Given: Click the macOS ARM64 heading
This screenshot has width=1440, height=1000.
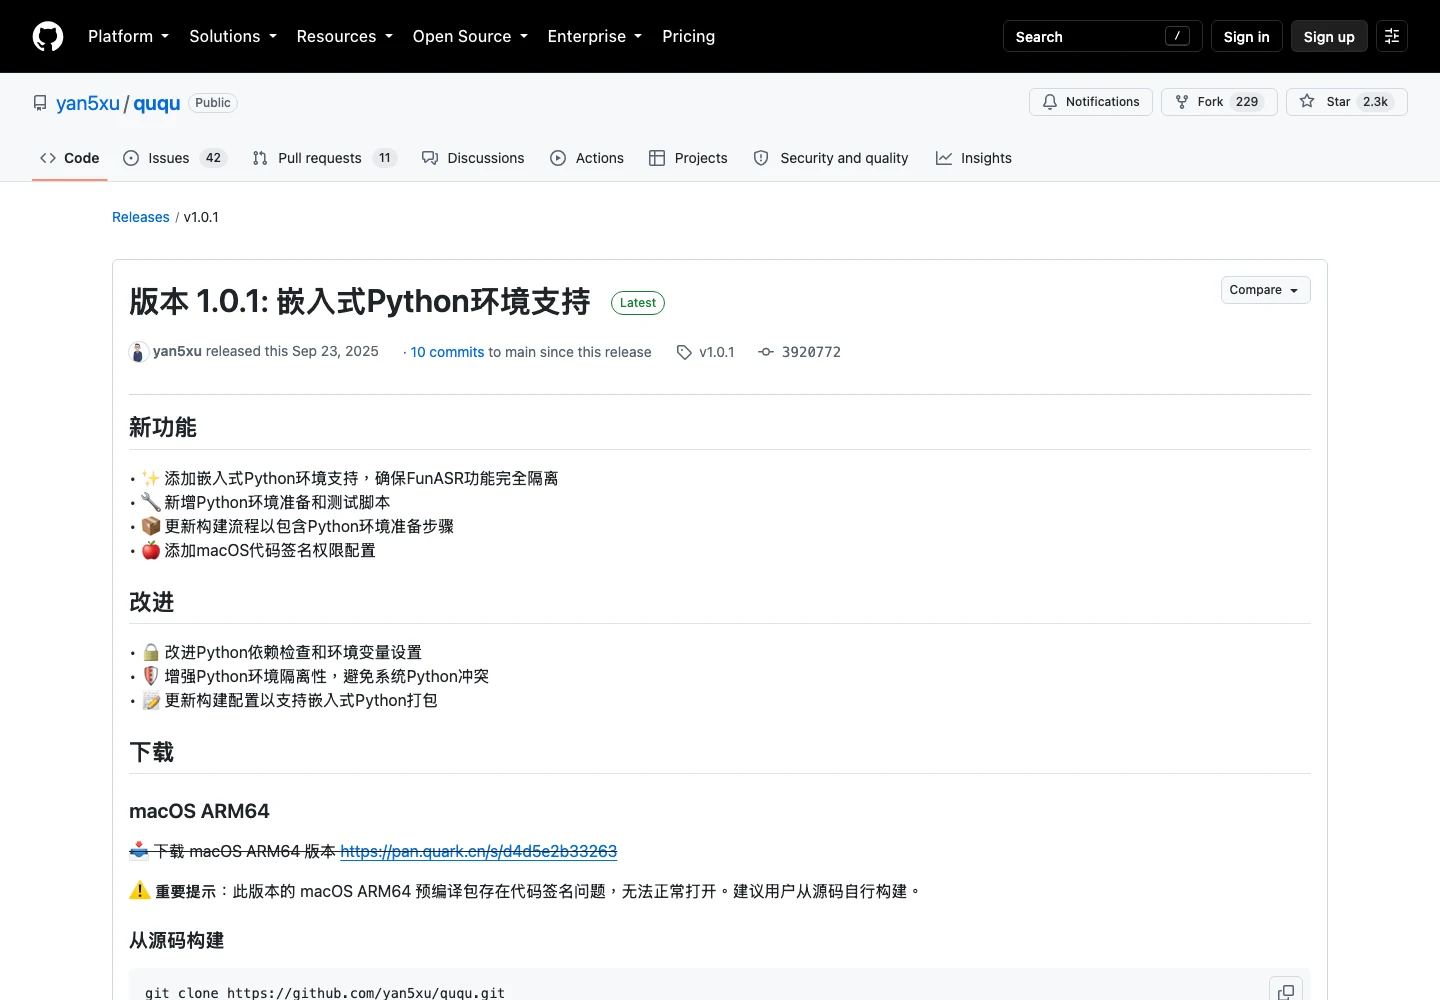Looking at the screenshot, I should [x=199, y=811].
